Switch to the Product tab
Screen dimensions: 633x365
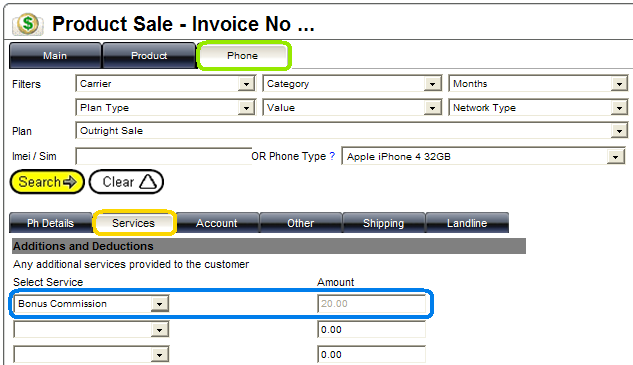pyautogui.click(x=149, y=55)
